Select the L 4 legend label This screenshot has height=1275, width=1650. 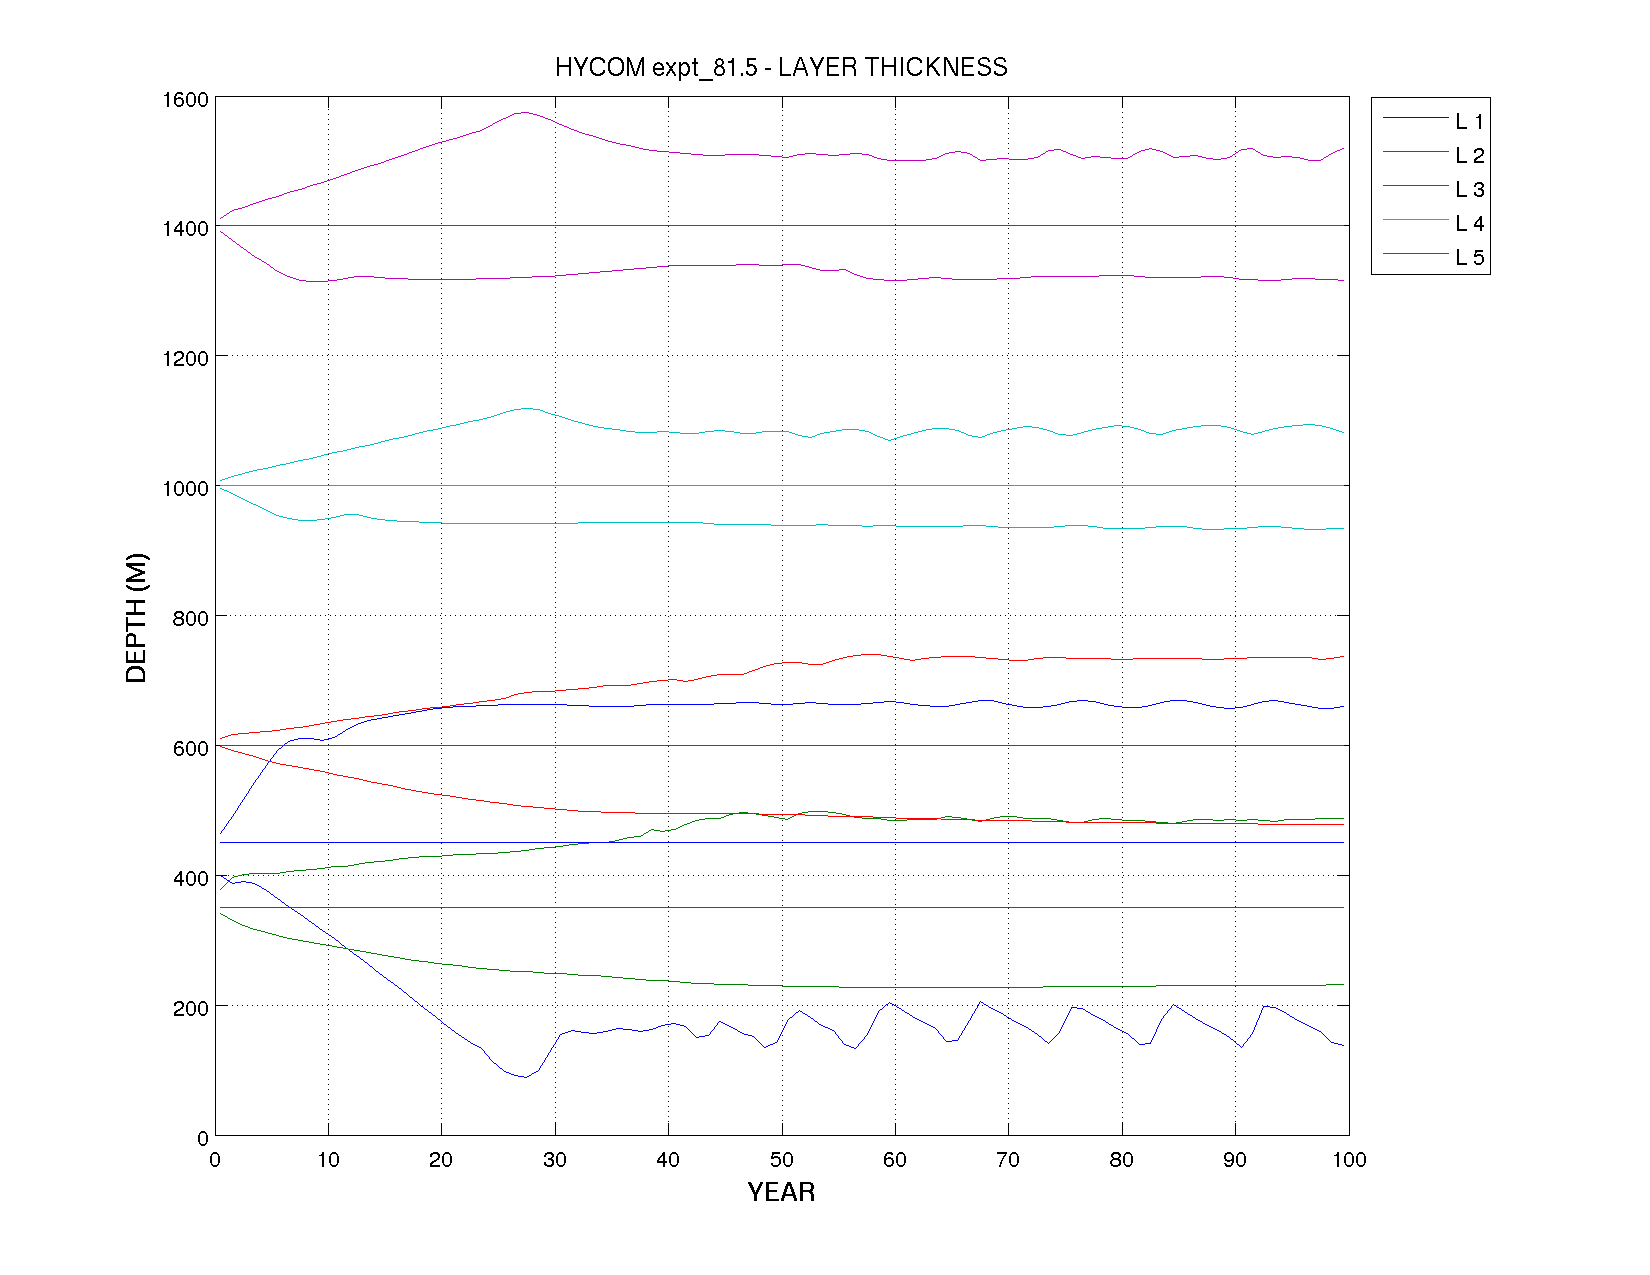[1469, 224]
